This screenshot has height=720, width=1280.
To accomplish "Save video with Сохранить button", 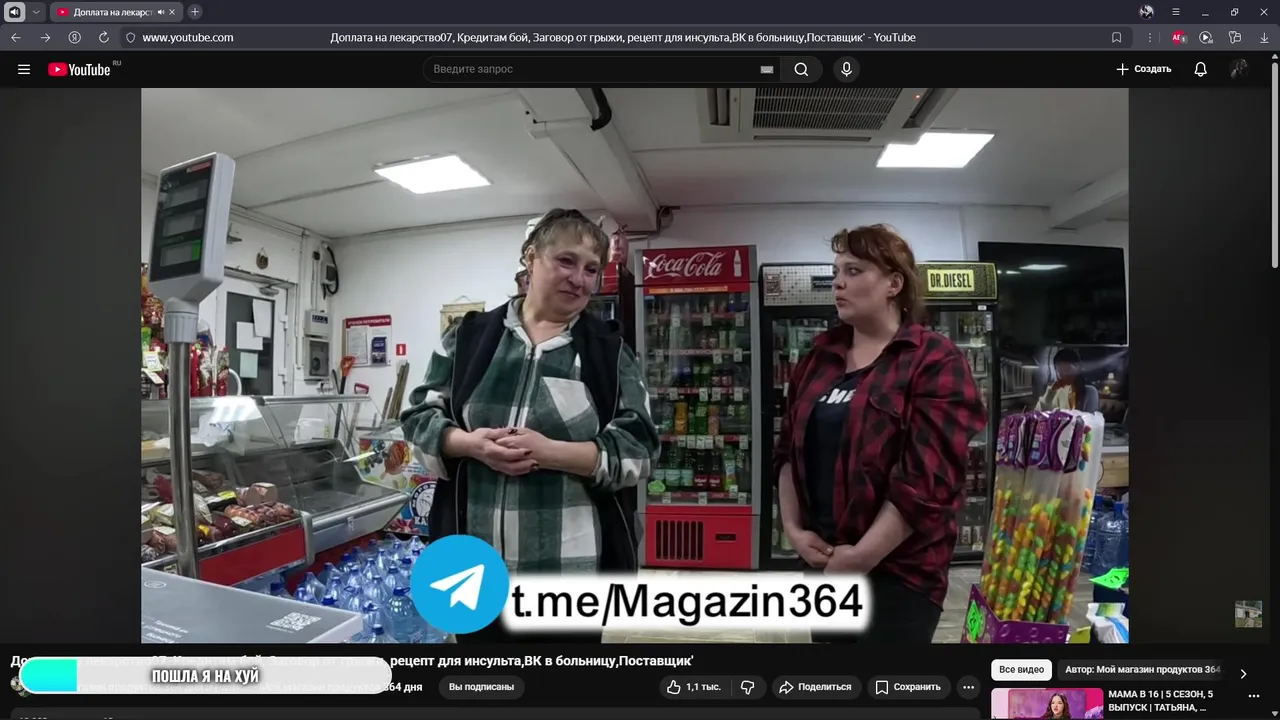I will [x=908, y=687].
